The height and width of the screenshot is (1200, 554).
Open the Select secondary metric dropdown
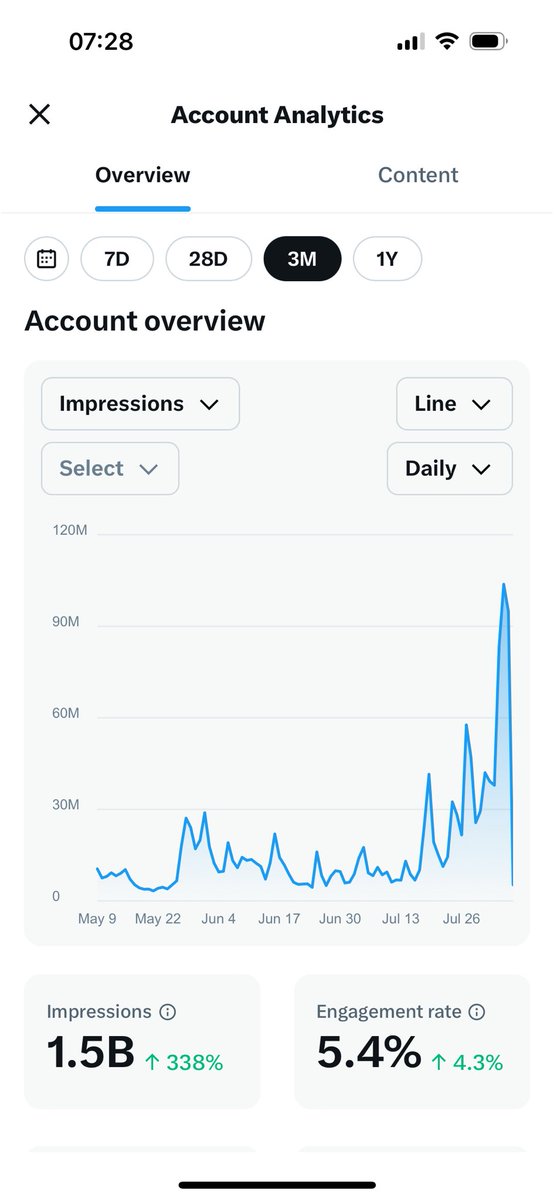tap(110, 468)
